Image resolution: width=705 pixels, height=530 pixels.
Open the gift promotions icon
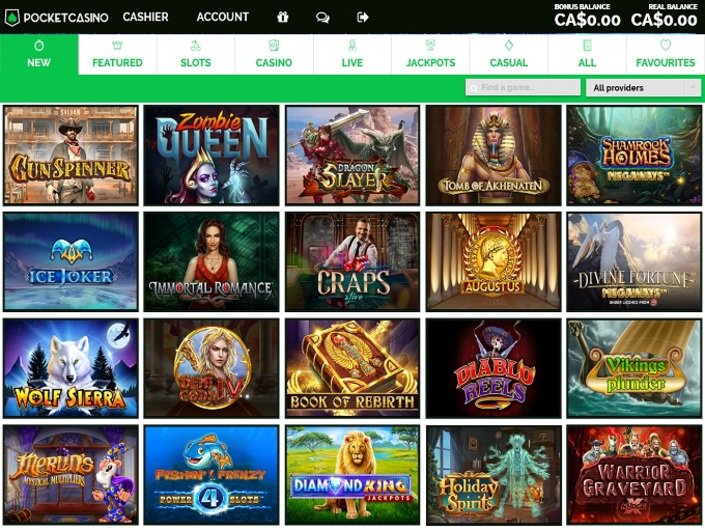tap(283, 17)
